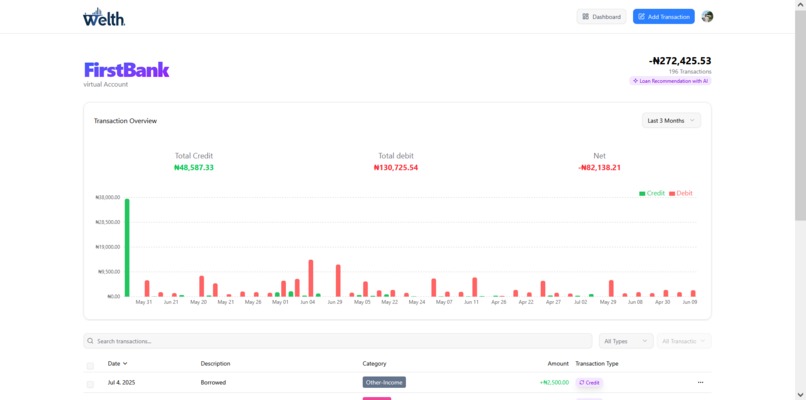Image resolution: width=806 pixels, height=400 pixels.
Task: Sort by the Category column header
Action: [374, 363]
